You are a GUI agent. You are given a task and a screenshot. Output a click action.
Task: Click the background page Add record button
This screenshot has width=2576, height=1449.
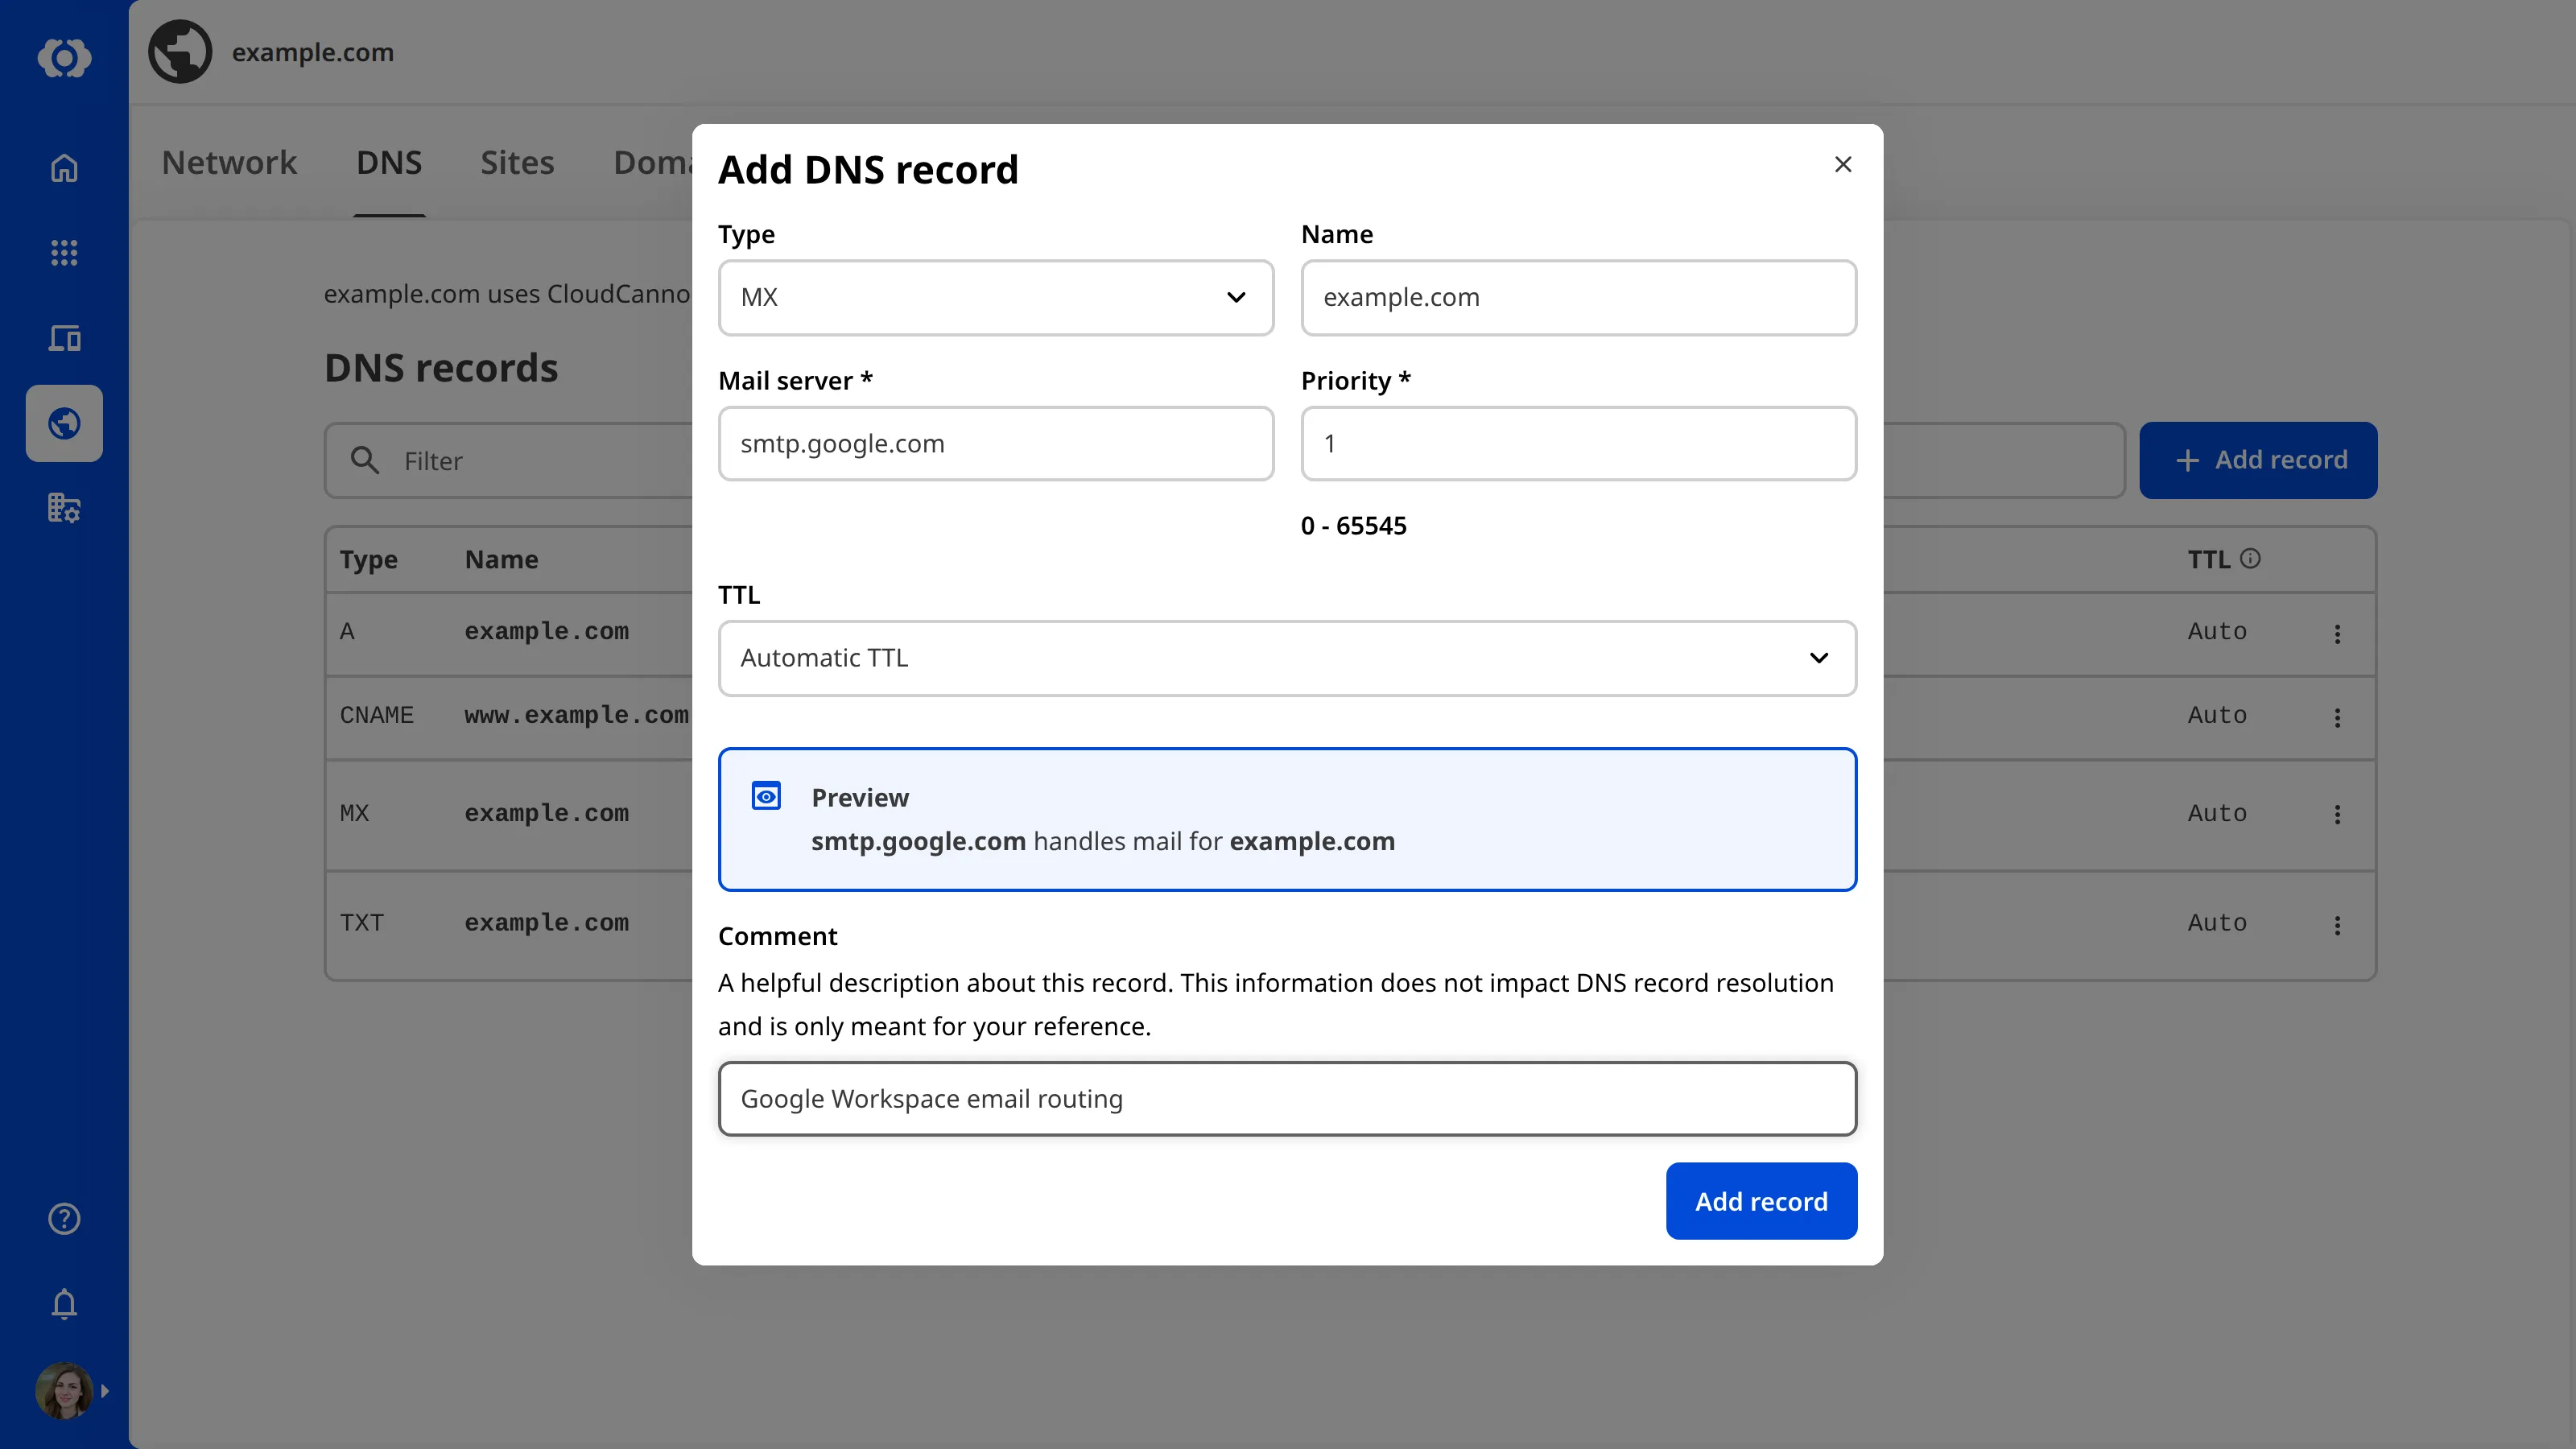click(x=2258, y=460)
